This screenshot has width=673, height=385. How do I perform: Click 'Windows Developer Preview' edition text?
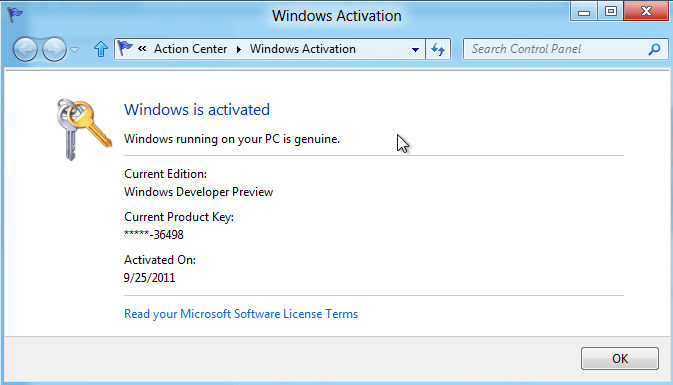click(x=198, y=192)
